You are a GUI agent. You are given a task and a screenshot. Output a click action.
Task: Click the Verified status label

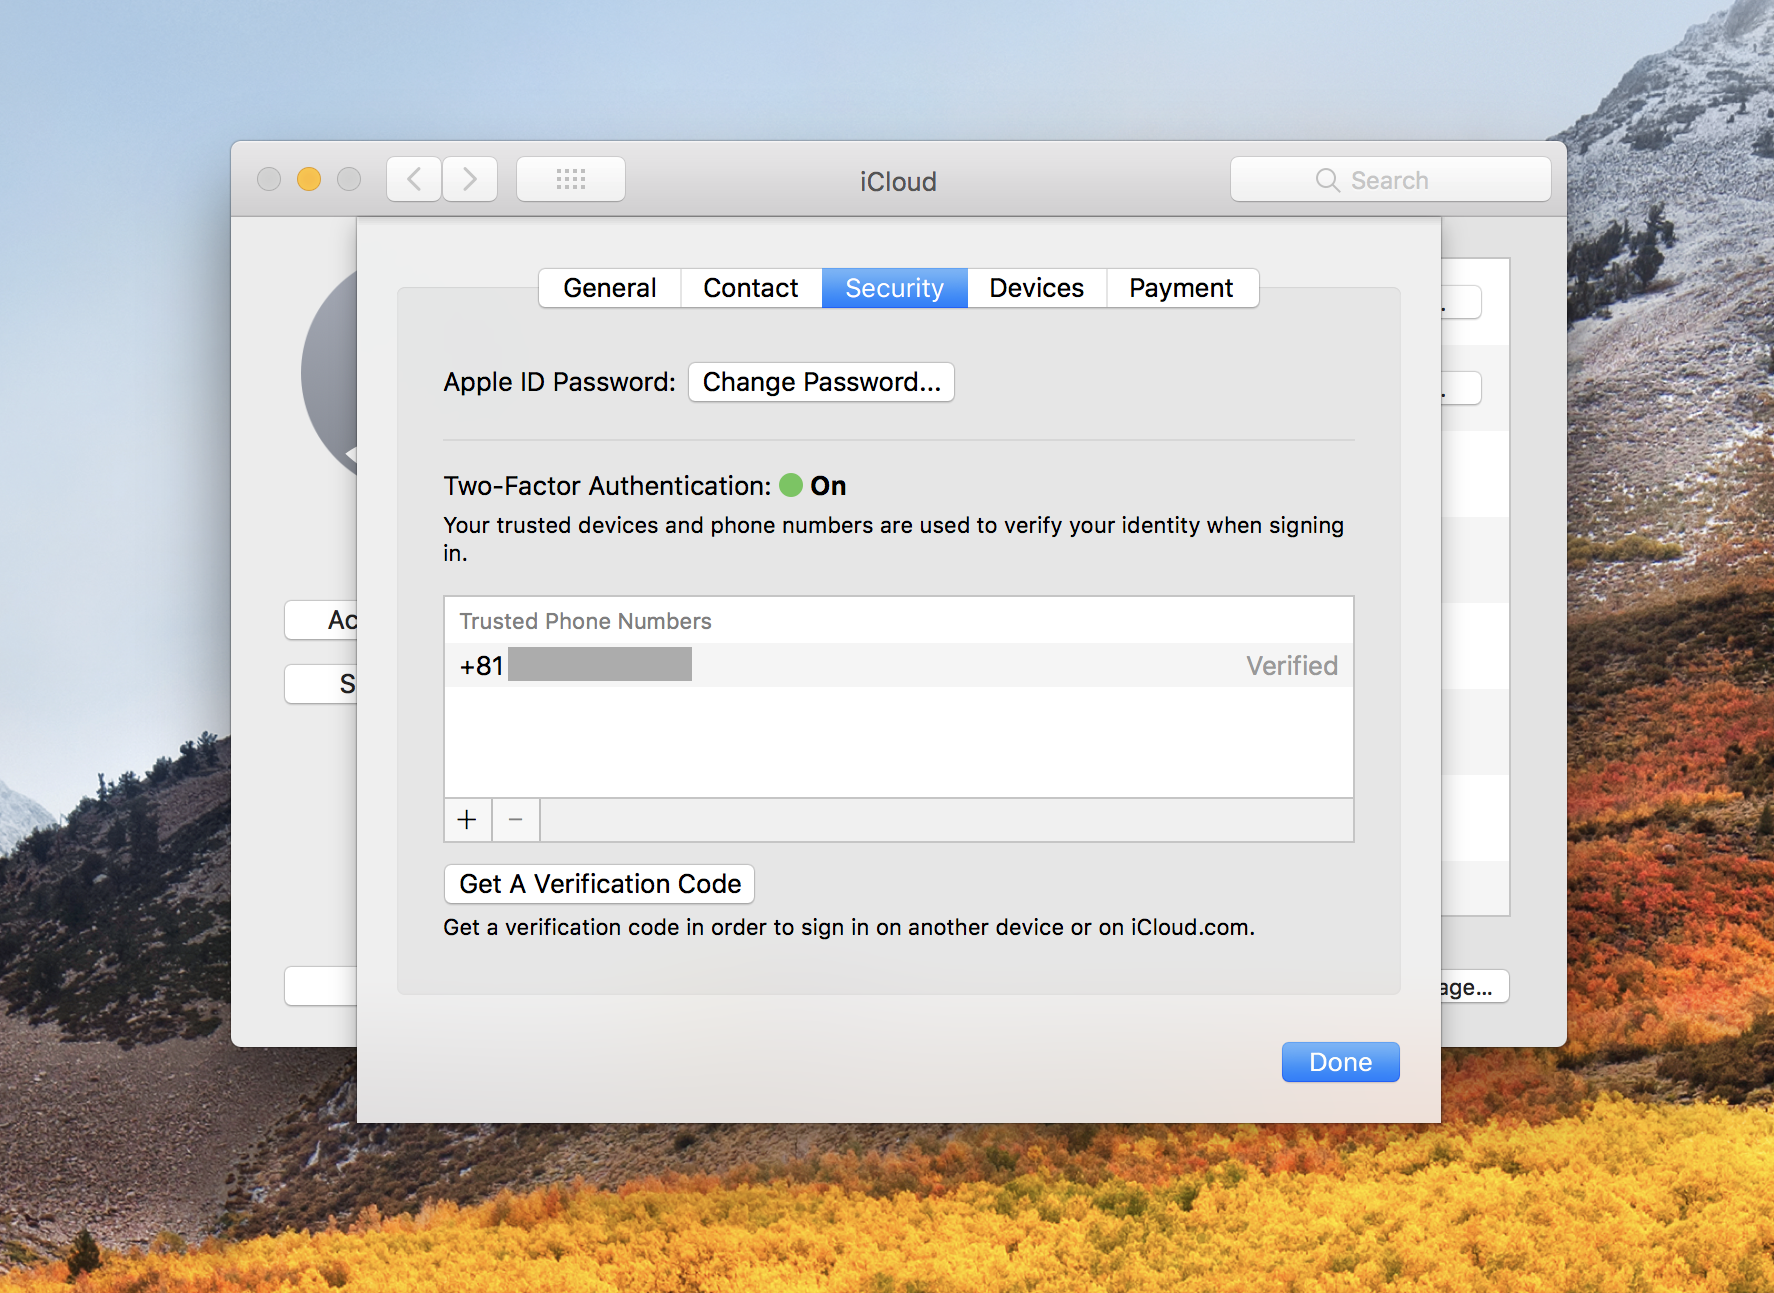coord(1291,665)
